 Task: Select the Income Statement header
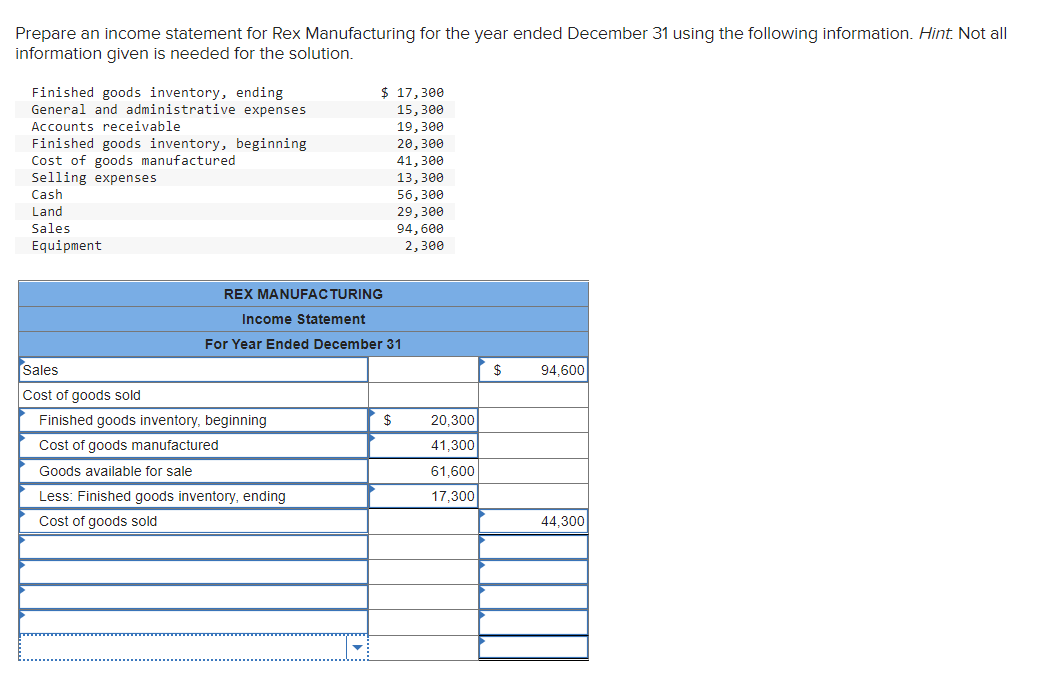(303, 319)
